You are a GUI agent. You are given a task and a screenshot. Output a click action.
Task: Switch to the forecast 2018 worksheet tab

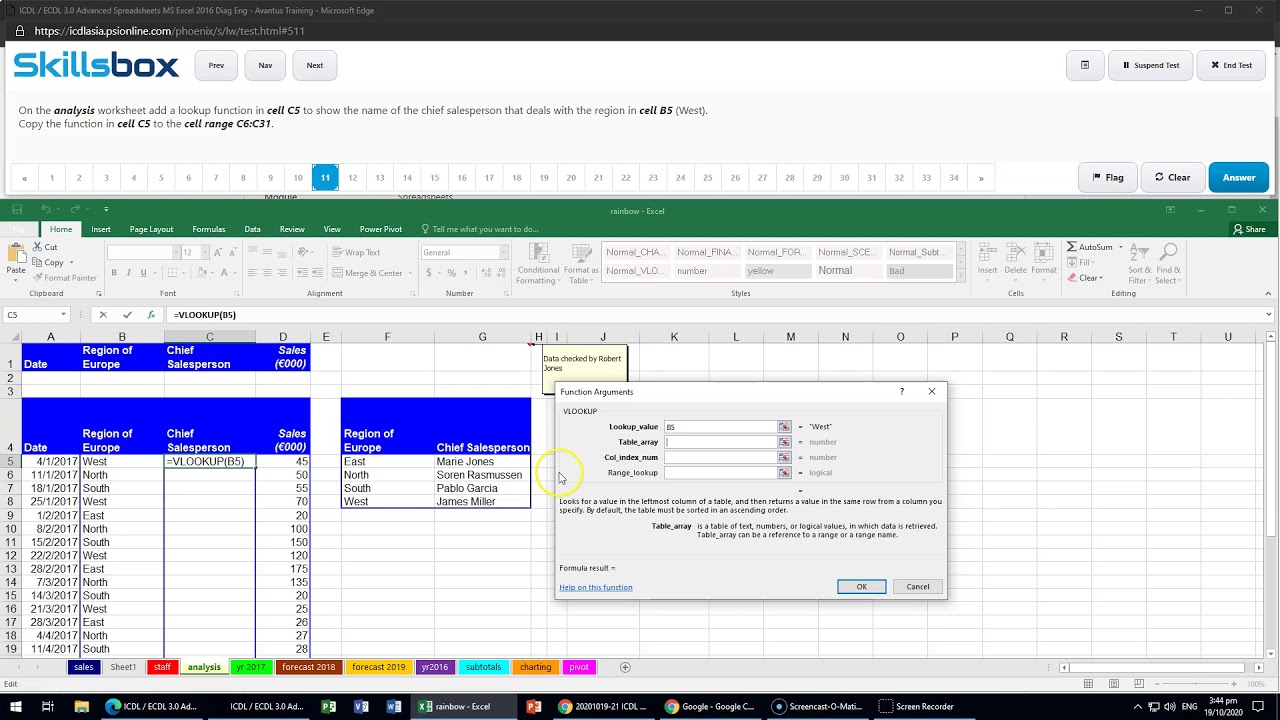308,667
